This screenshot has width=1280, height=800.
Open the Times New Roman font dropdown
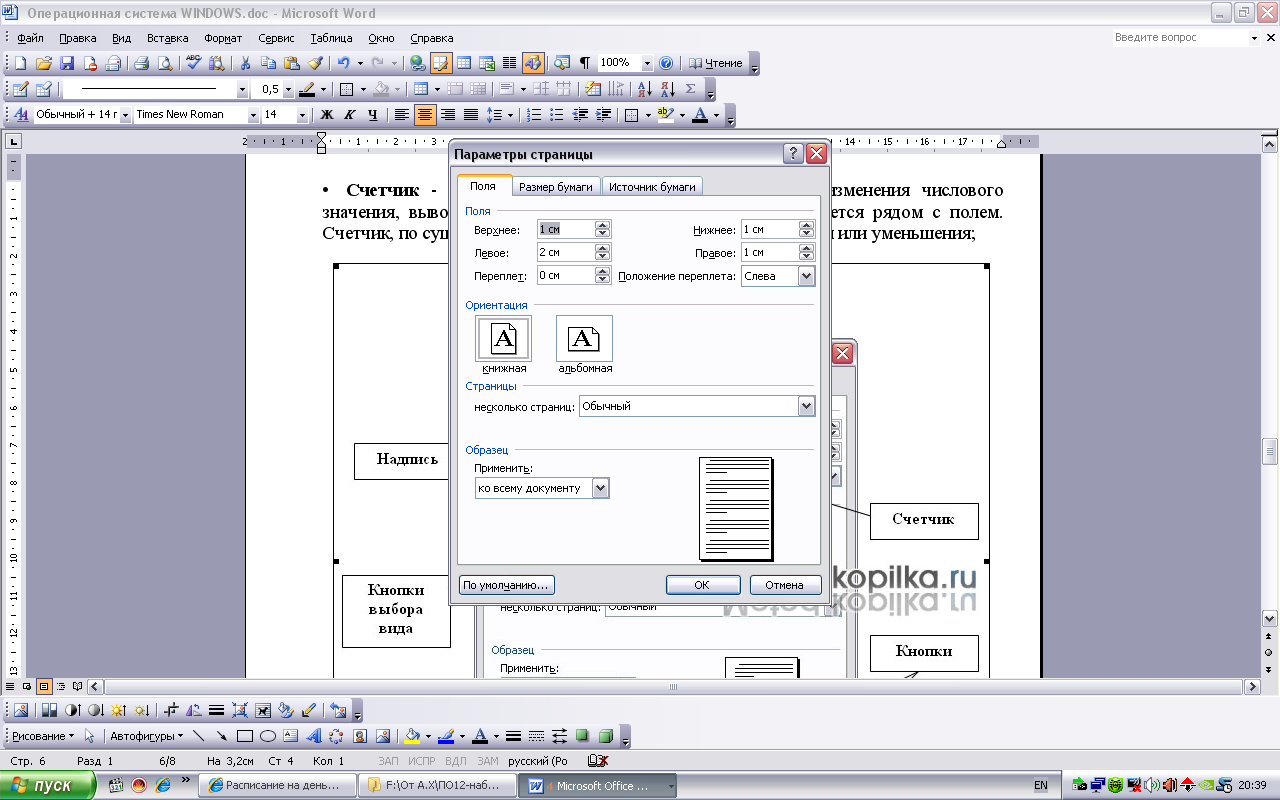pos(252,115)
